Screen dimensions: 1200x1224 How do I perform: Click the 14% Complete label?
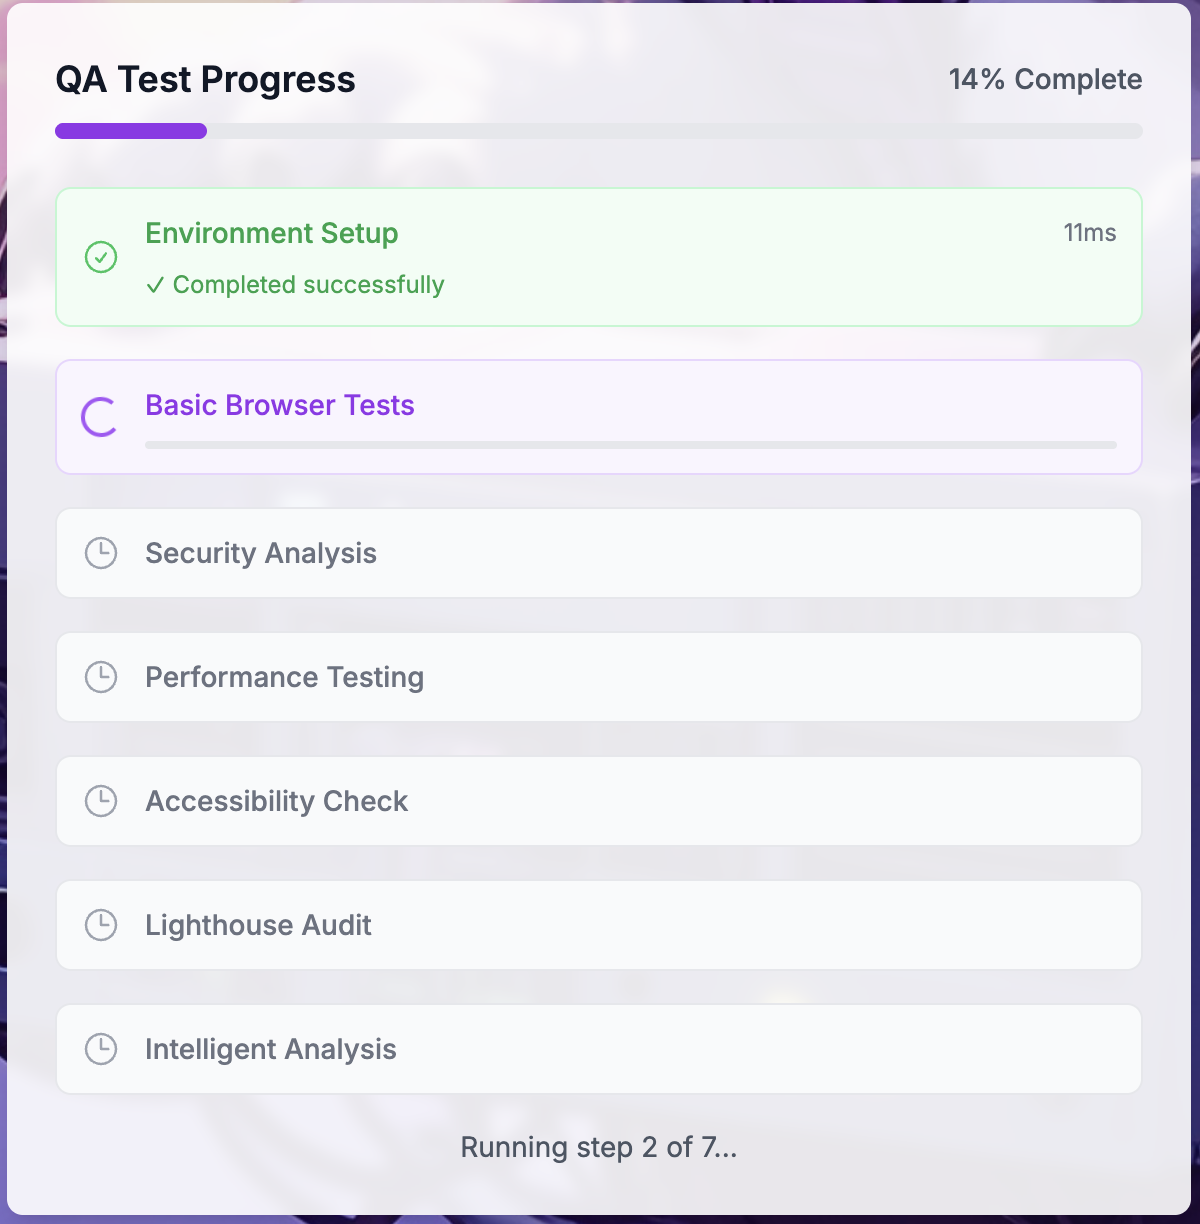click(x=1045, y=80)
